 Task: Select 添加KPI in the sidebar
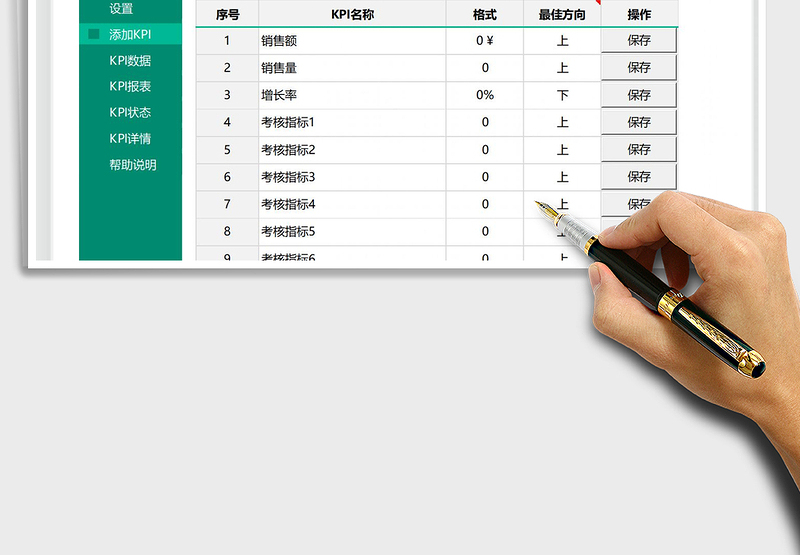[x=130, y=34]
